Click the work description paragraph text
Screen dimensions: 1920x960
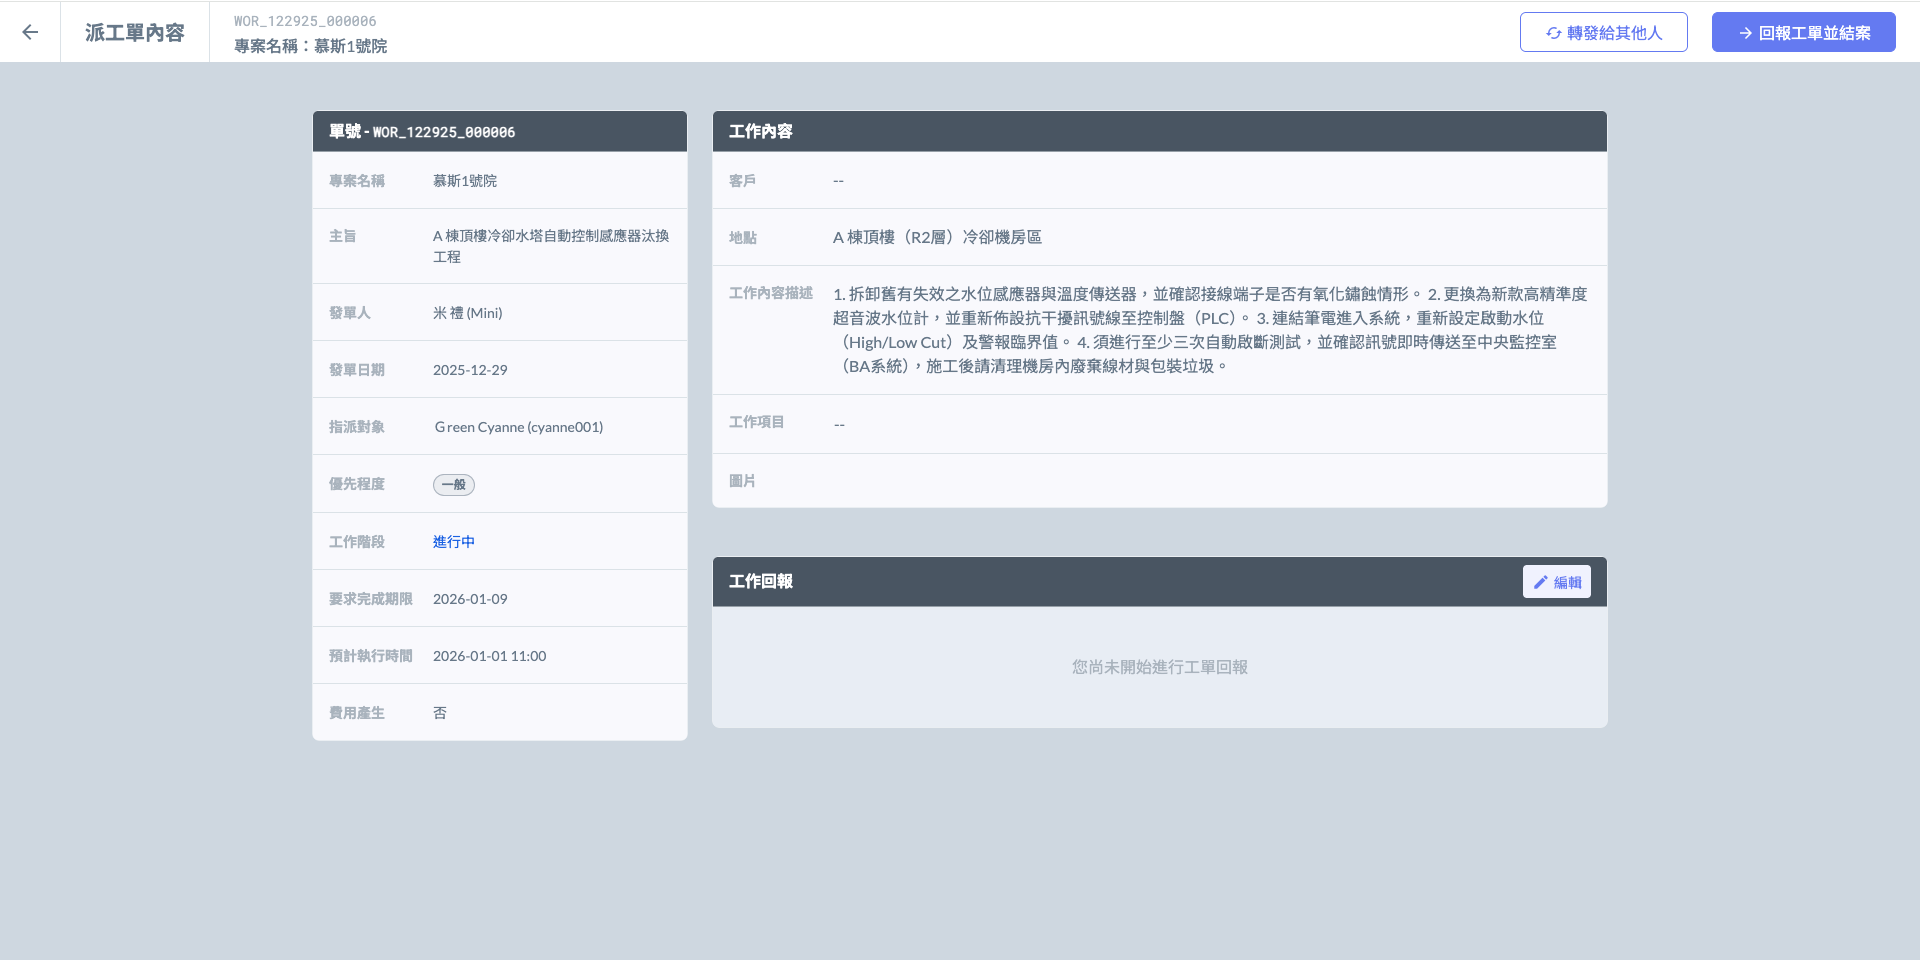[1209, 330]
